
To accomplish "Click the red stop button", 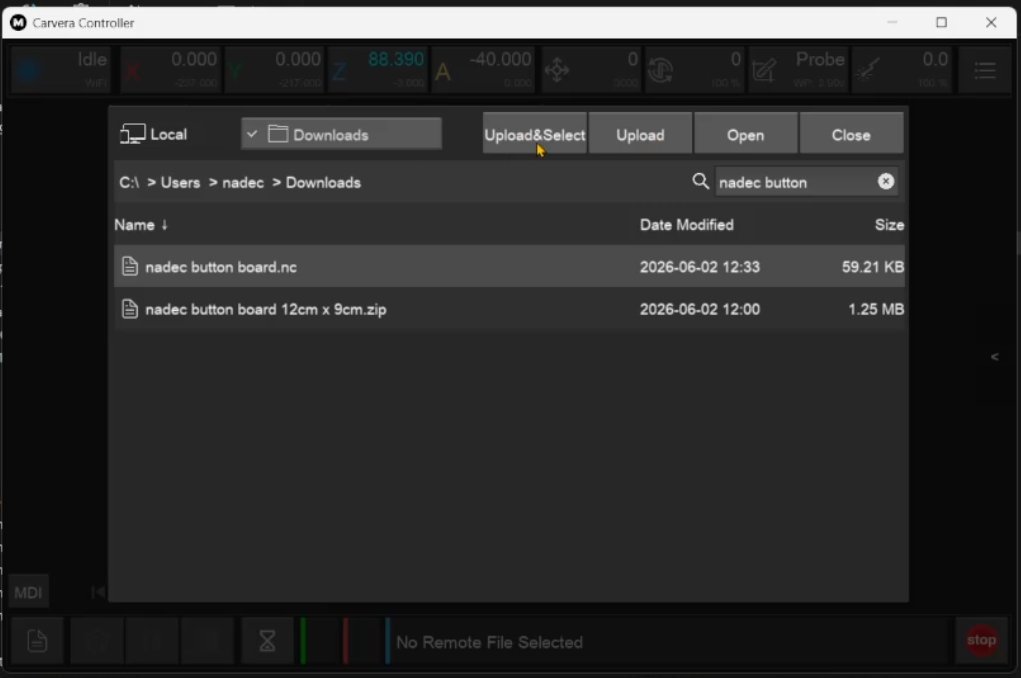I will pos(981,640).
